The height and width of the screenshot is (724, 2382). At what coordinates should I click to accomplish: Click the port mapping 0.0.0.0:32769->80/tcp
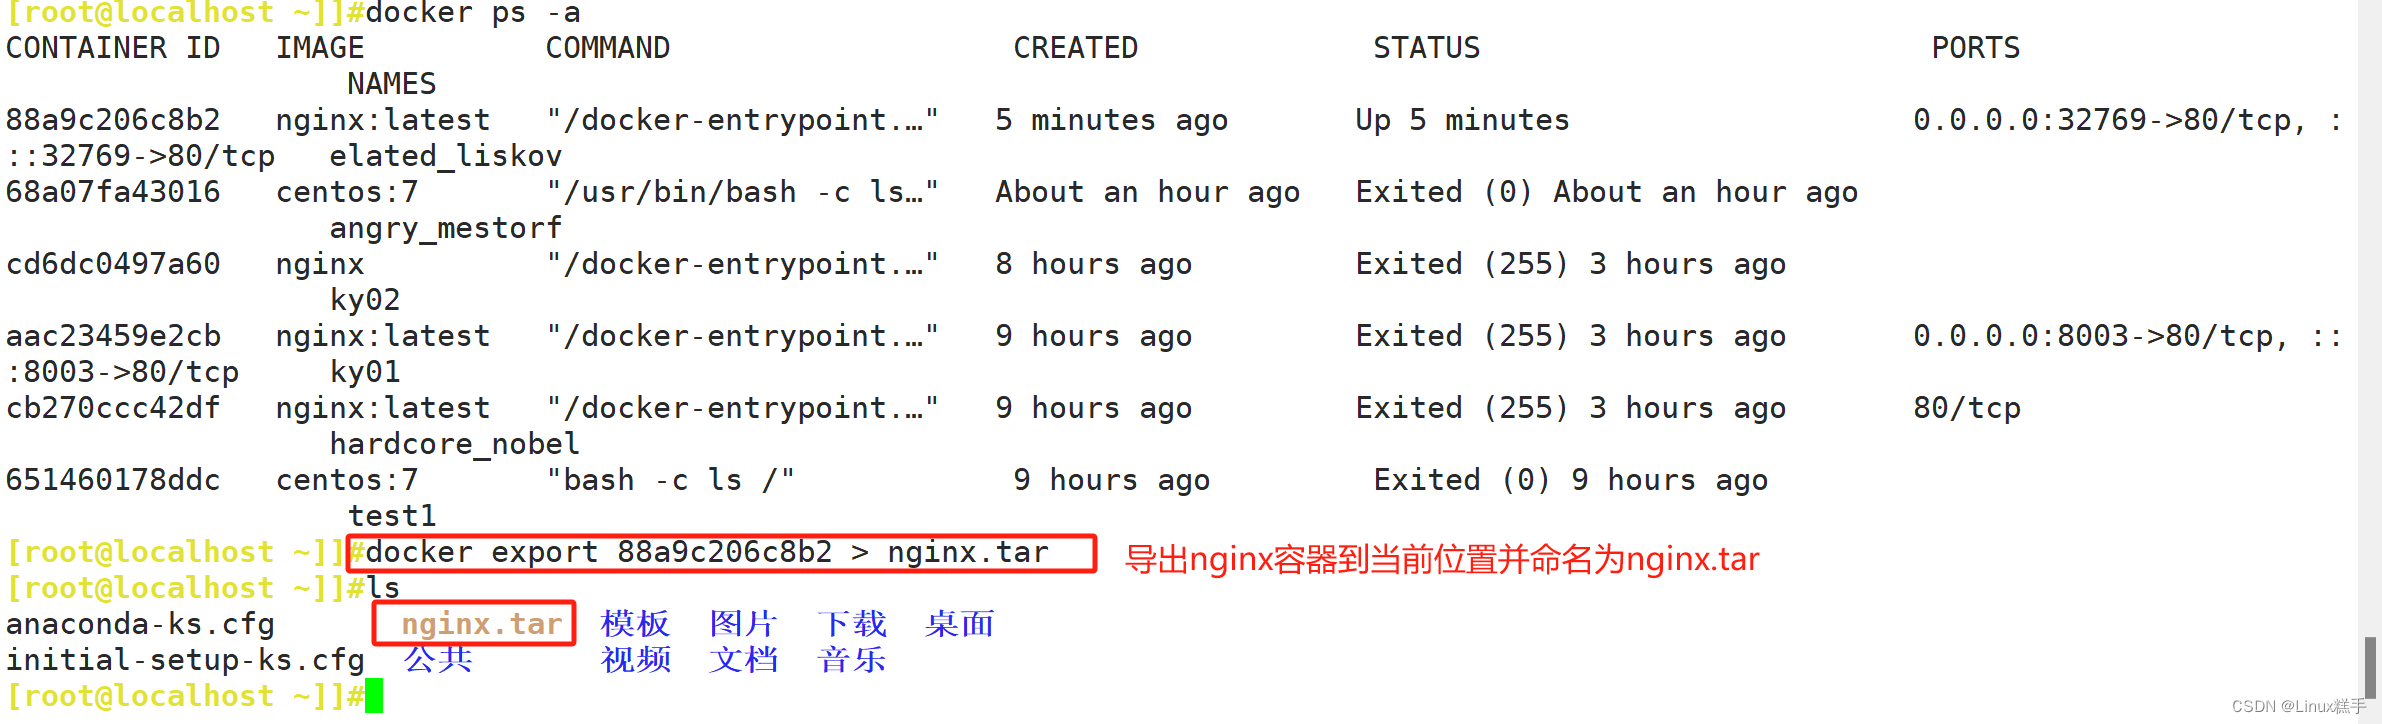pos(2102,120)
